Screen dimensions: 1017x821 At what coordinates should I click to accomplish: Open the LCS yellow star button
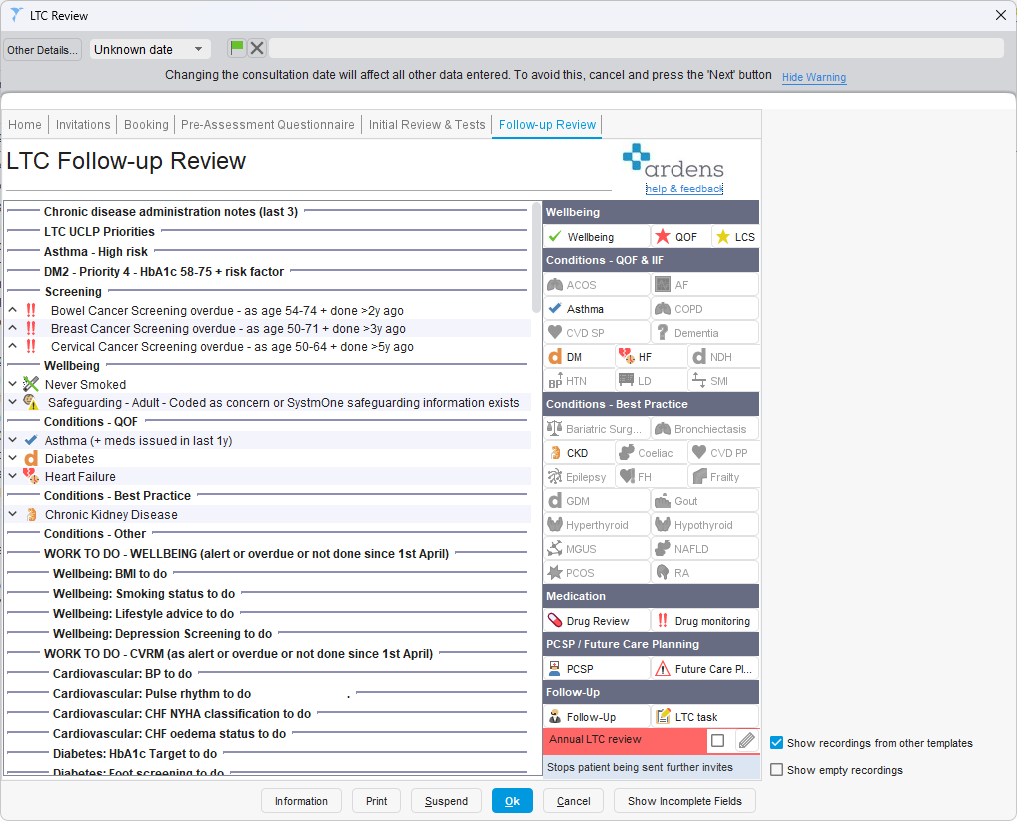click(x=735, y=237)
